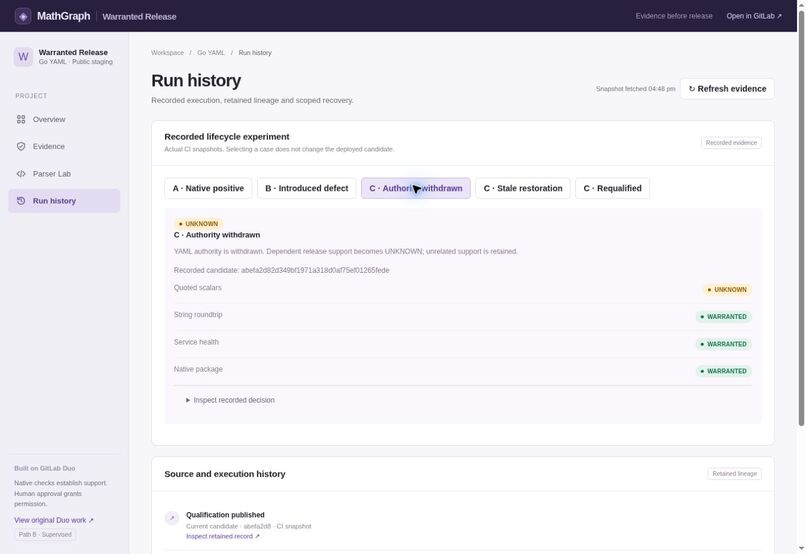Click the Refresh evidence button
The width and height of the screenshot is (806, 554).
727,88
